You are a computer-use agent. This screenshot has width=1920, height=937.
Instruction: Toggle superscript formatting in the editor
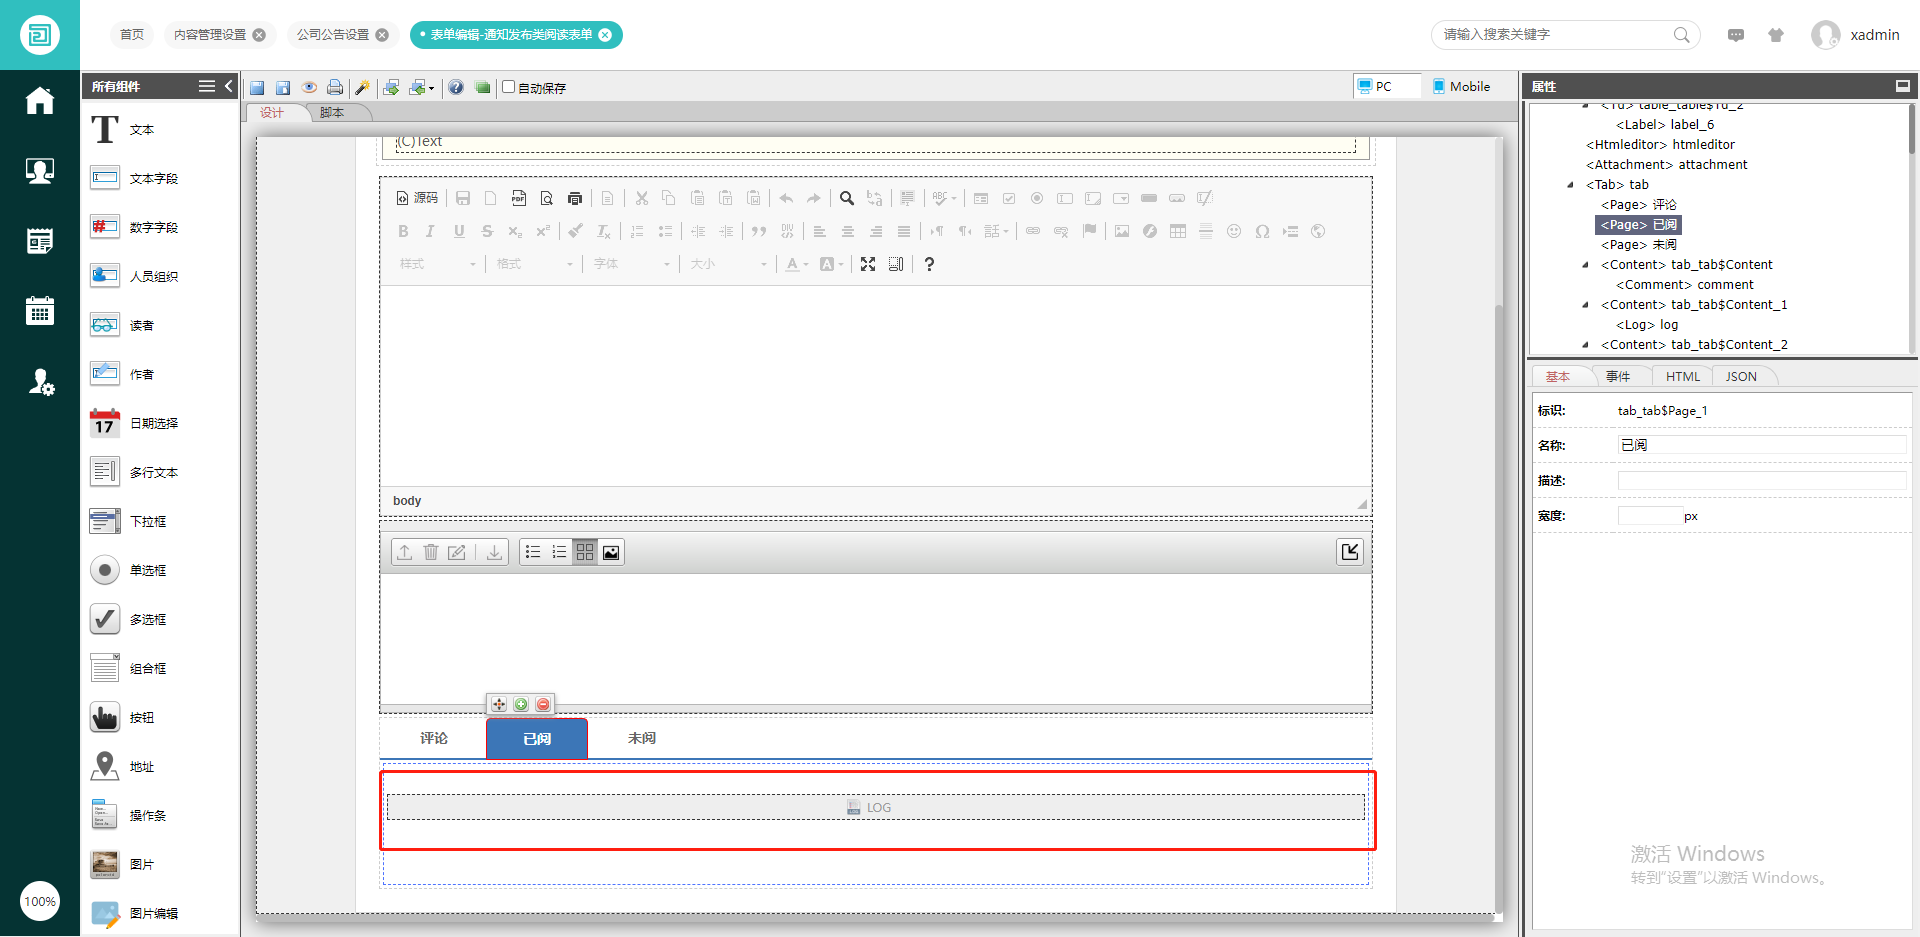click(x=543, y=231)
